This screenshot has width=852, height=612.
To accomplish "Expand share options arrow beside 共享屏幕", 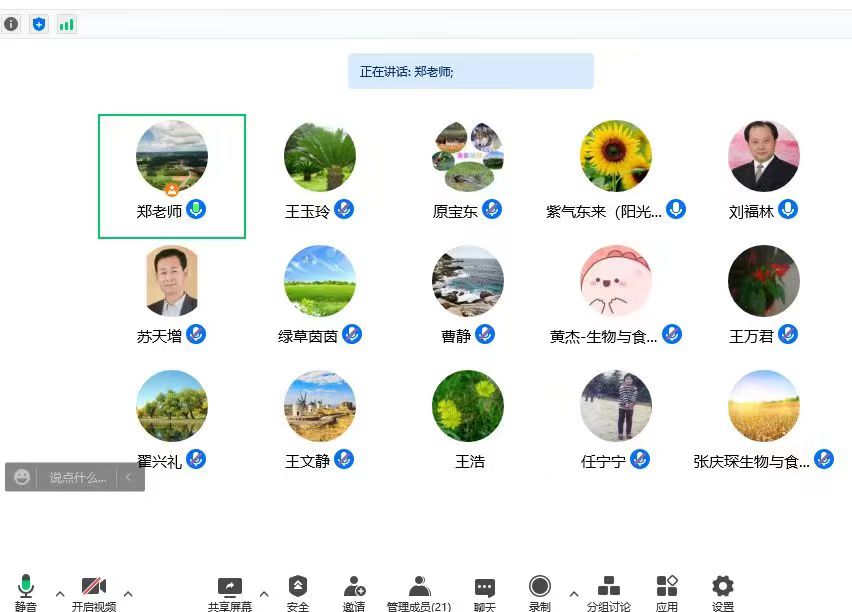I will click(264, 593).
